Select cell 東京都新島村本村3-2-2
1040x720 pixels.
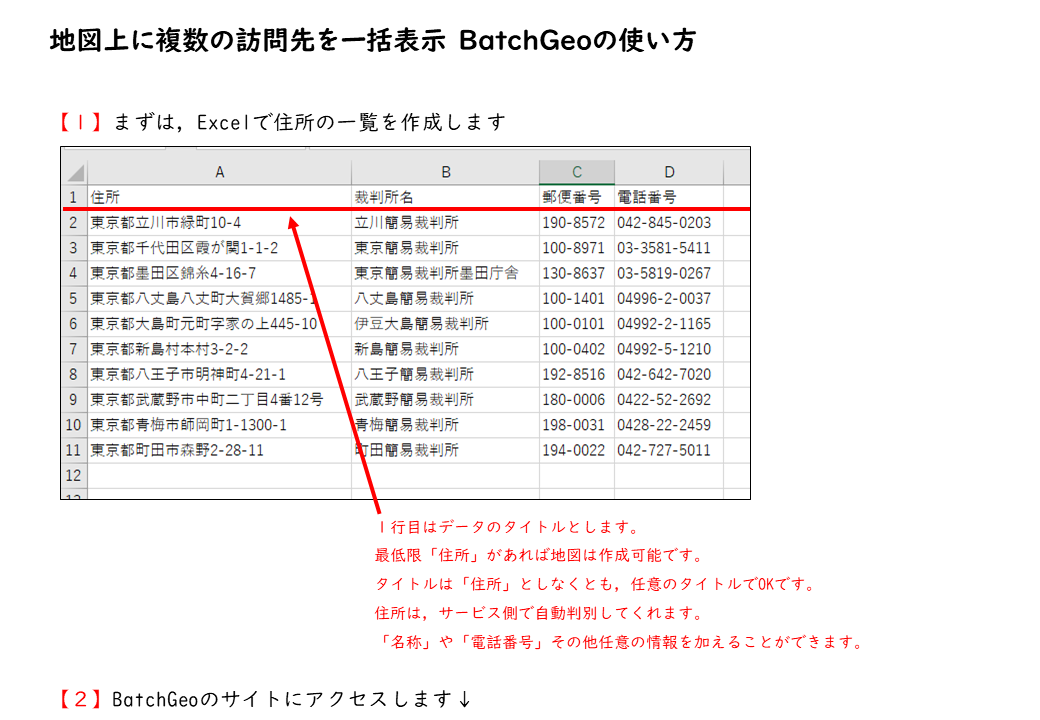pos(220,349)
